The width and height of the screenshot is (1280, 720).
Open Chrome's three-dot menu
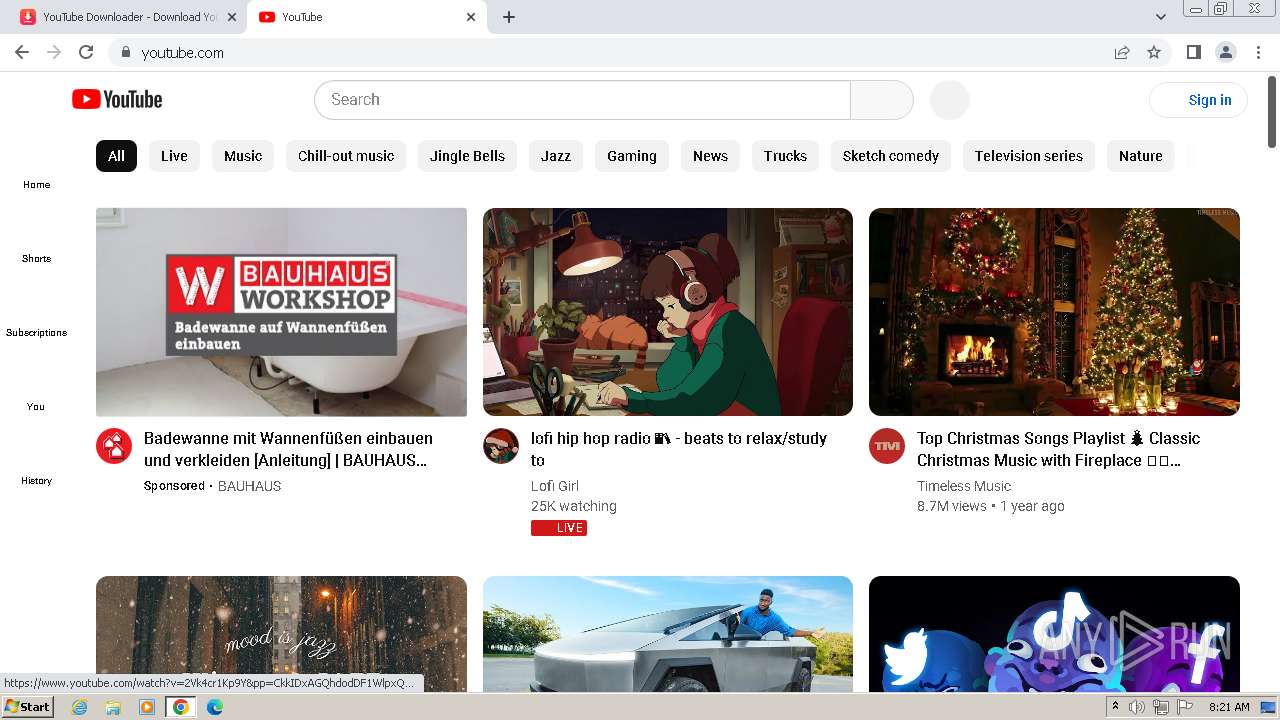1258,52
